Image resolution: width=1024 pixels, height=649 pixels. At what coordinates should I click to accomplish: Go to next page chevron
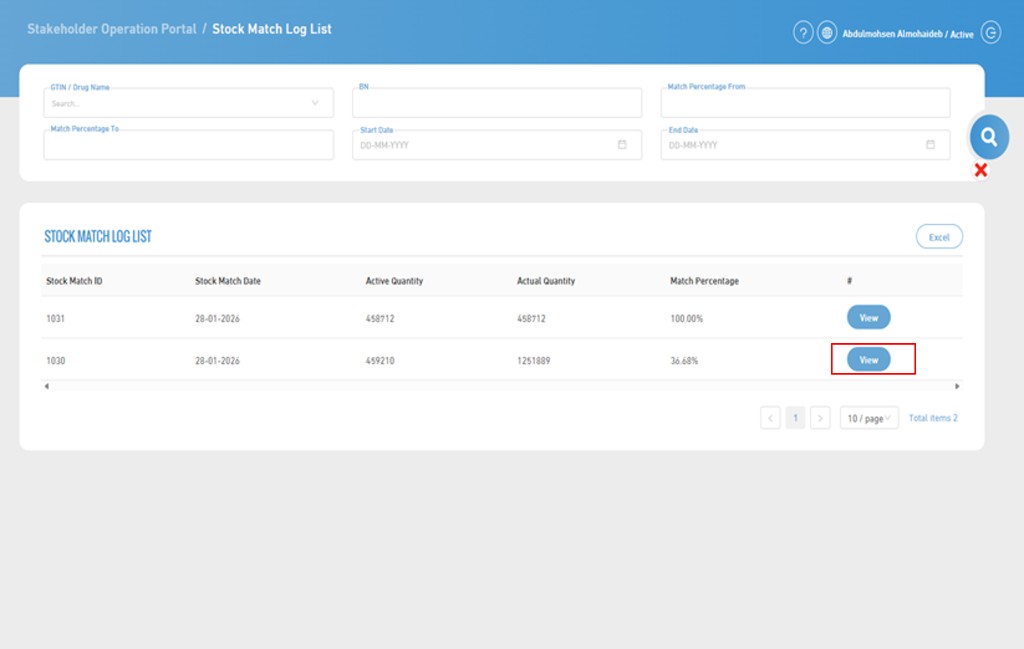pos(820,418)
